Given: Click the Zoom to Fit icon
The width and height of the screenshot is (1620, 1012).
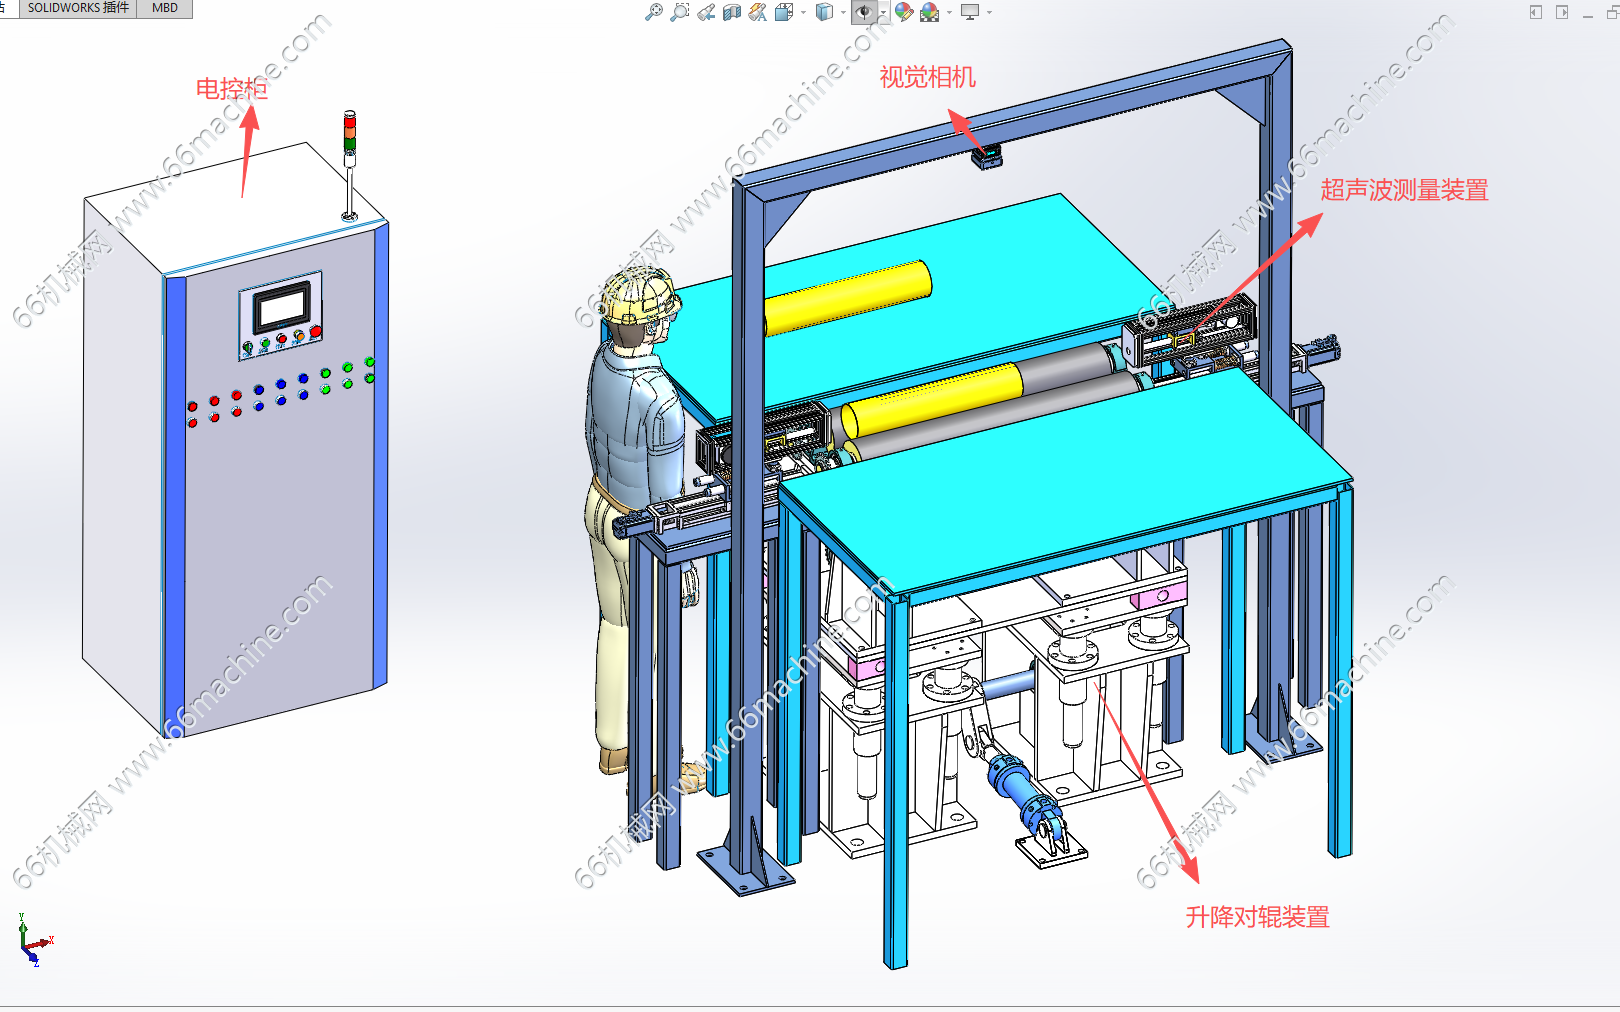Looking at the screenshot, I should tap(653, 12).
